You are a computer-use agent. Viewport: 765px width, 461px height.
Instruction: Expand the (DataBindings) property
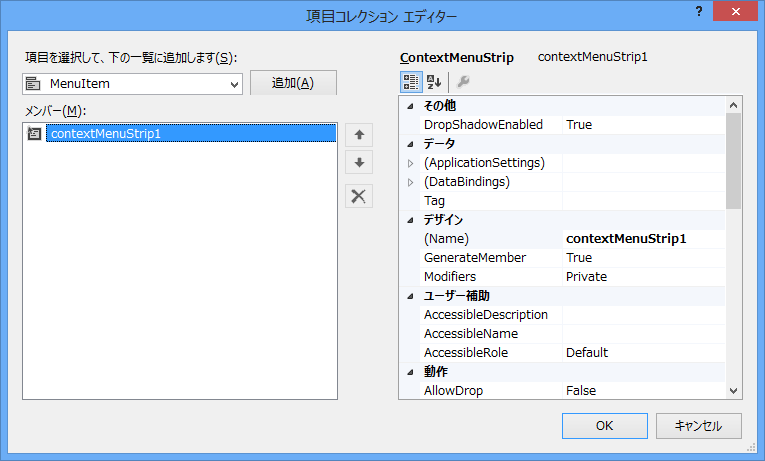[410, 182]
